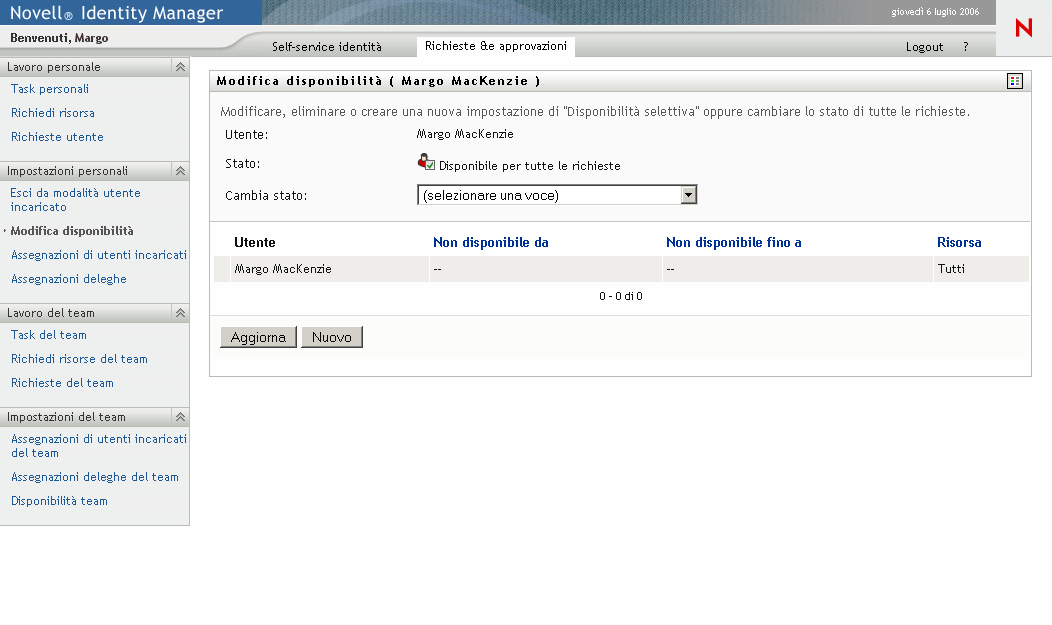Click the Novell N logo icon

click(x=1023, y=28)
